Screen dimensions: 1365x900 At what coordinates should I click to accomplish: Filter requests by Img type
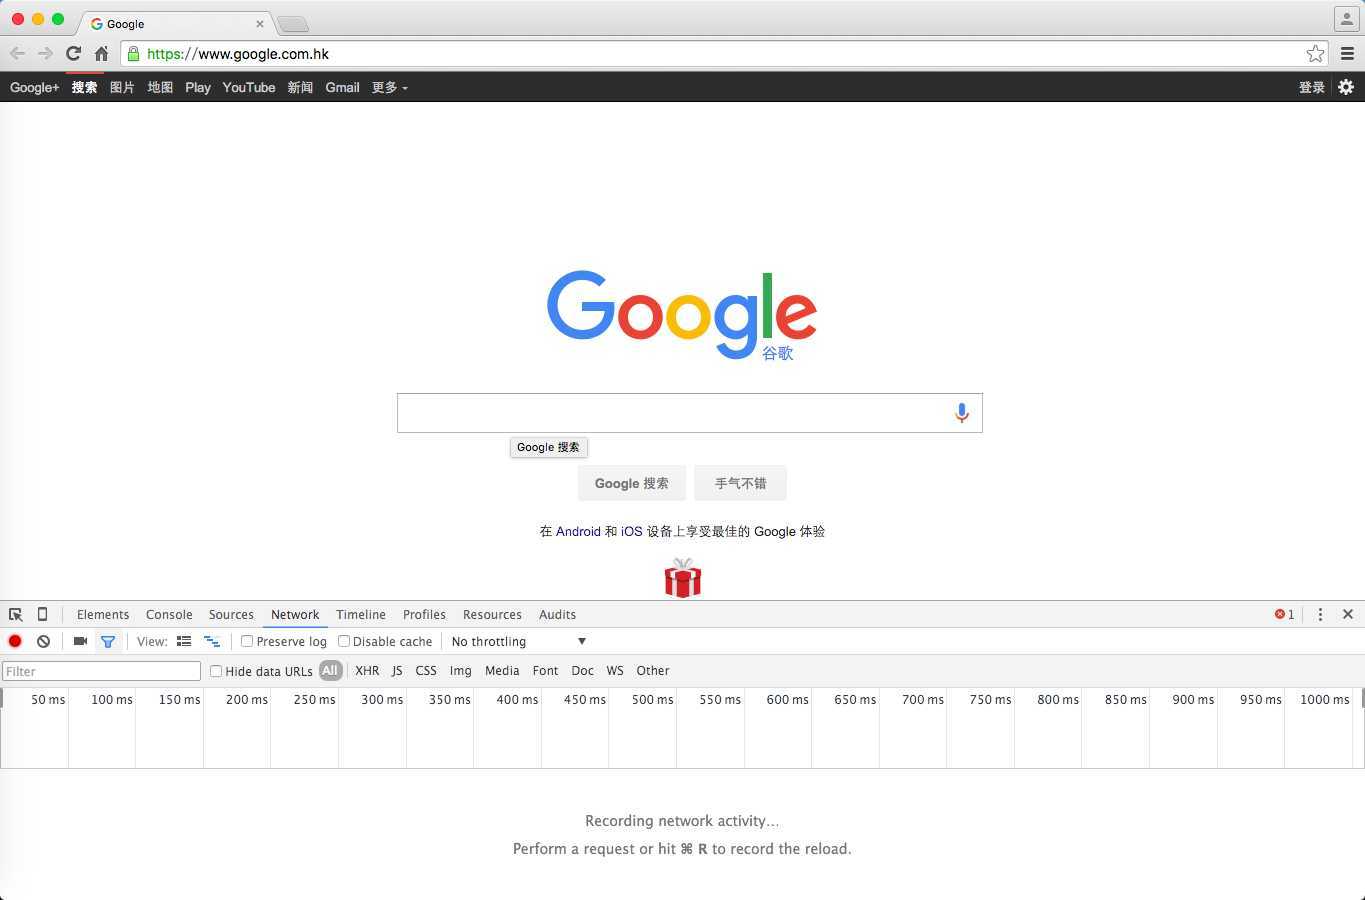(x=460, y=671)
